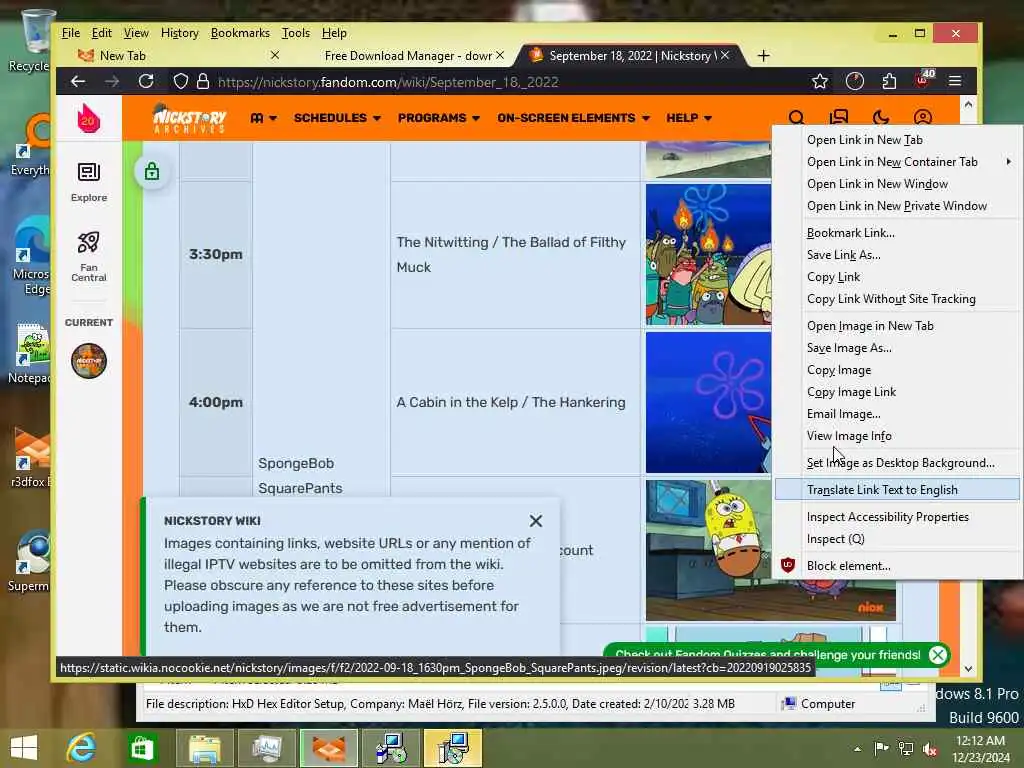Choose Open Link in New Tab
Image resolution: width=1024 pixels, height=768 pixels.
(x=899, y=139)
